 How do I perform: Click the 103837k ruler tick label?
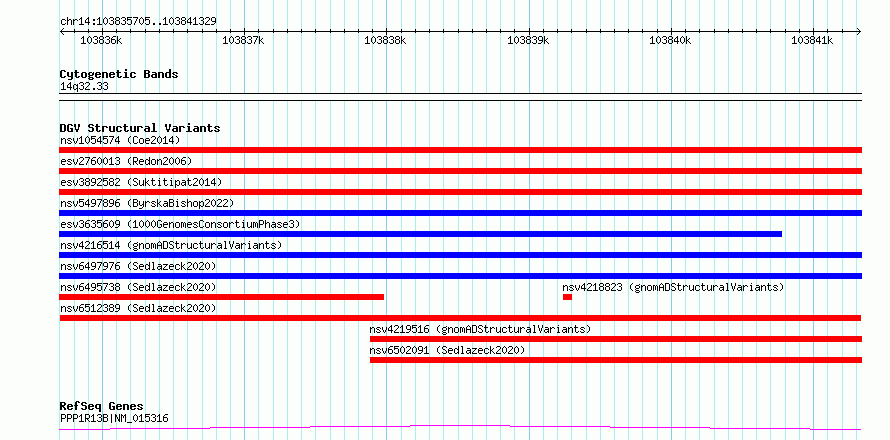point(243,40)
